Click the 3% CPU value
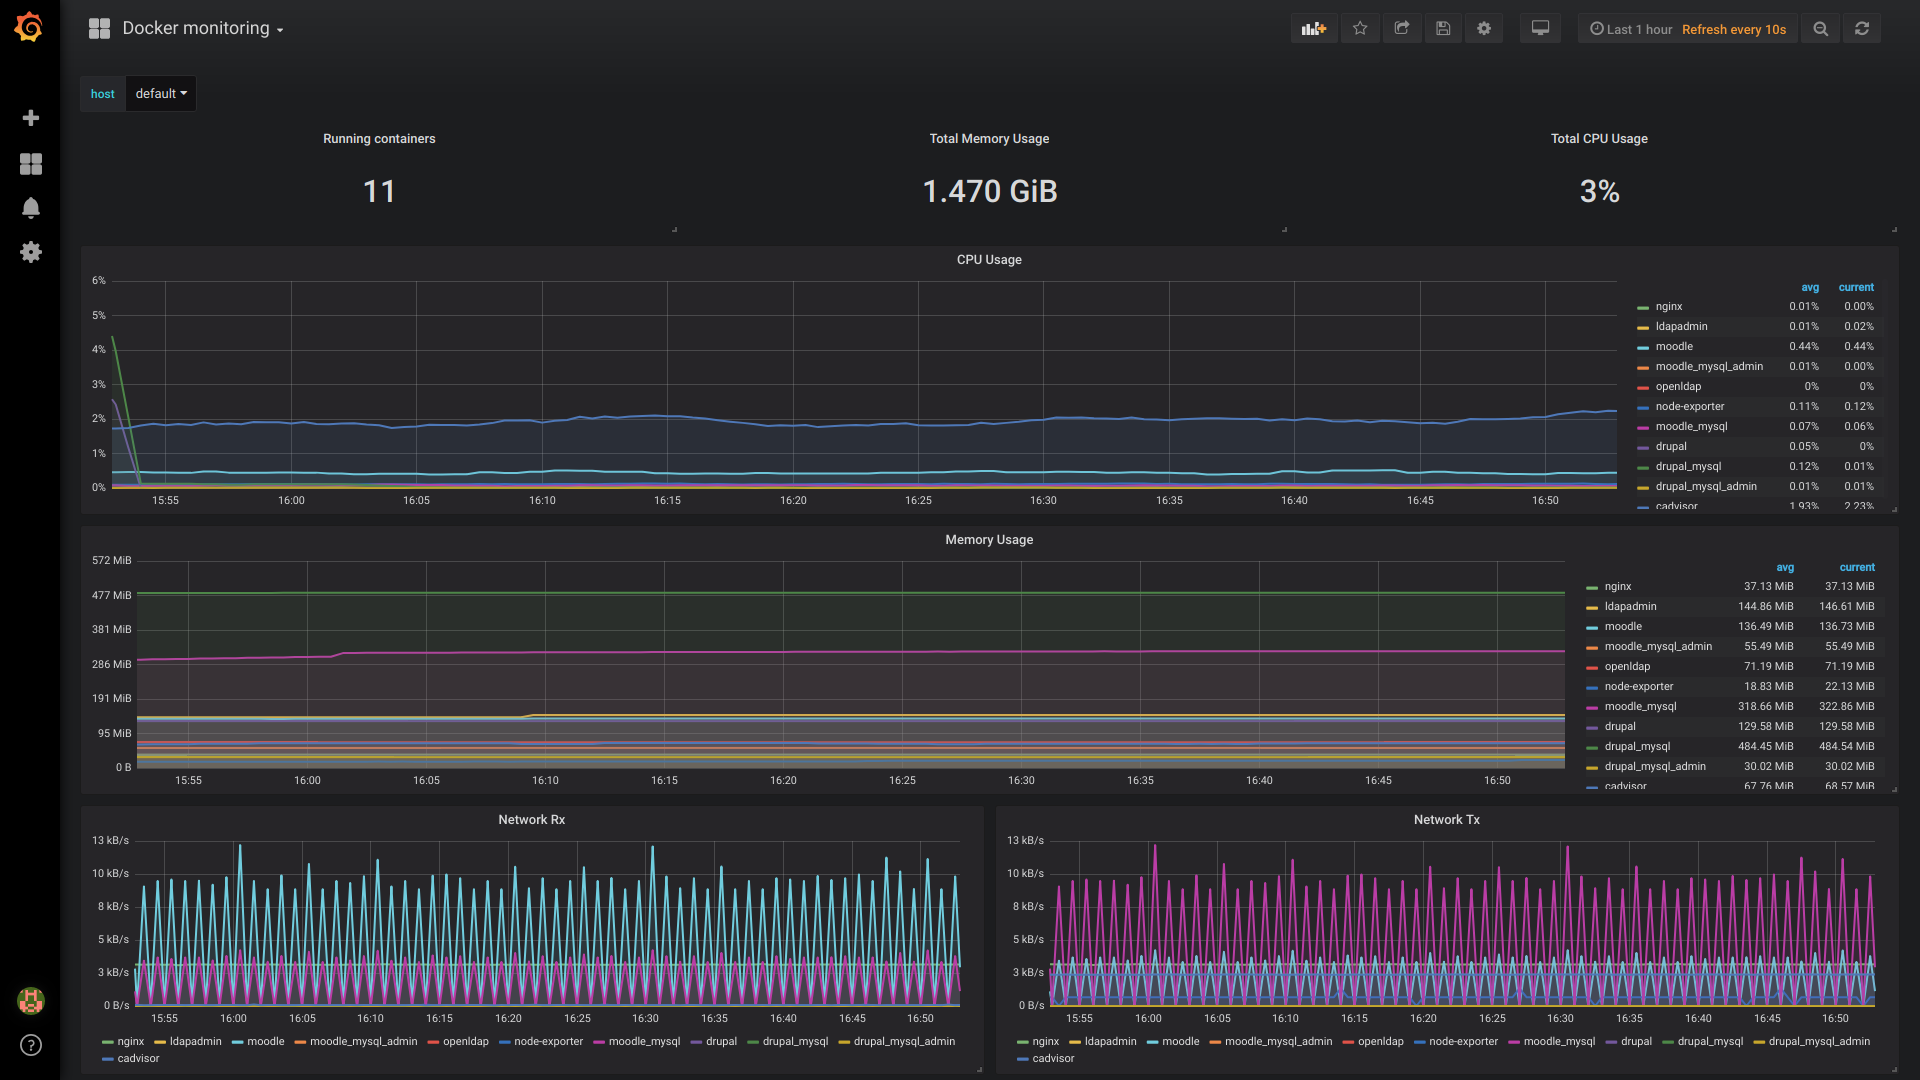The height and width of the screenshot is (1080, 1920). [x=1599, y=191]
